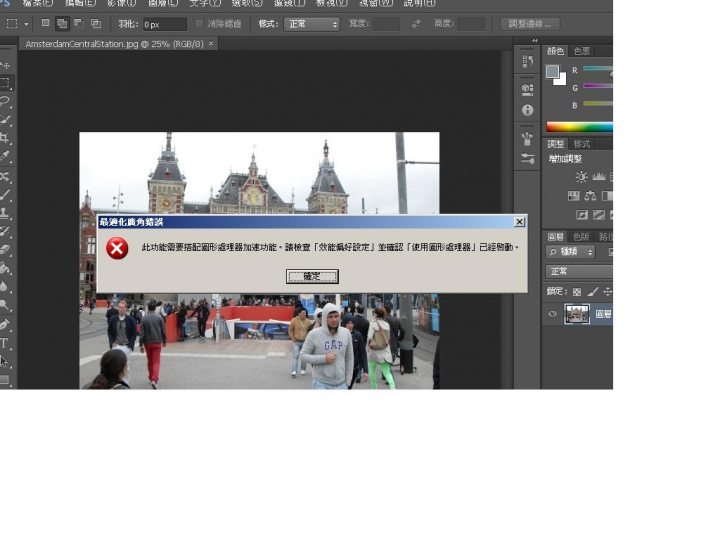The image size is (720, 540).
Task: Add a Hue/Saturation adjustment
Action: (x=574, y=196)
